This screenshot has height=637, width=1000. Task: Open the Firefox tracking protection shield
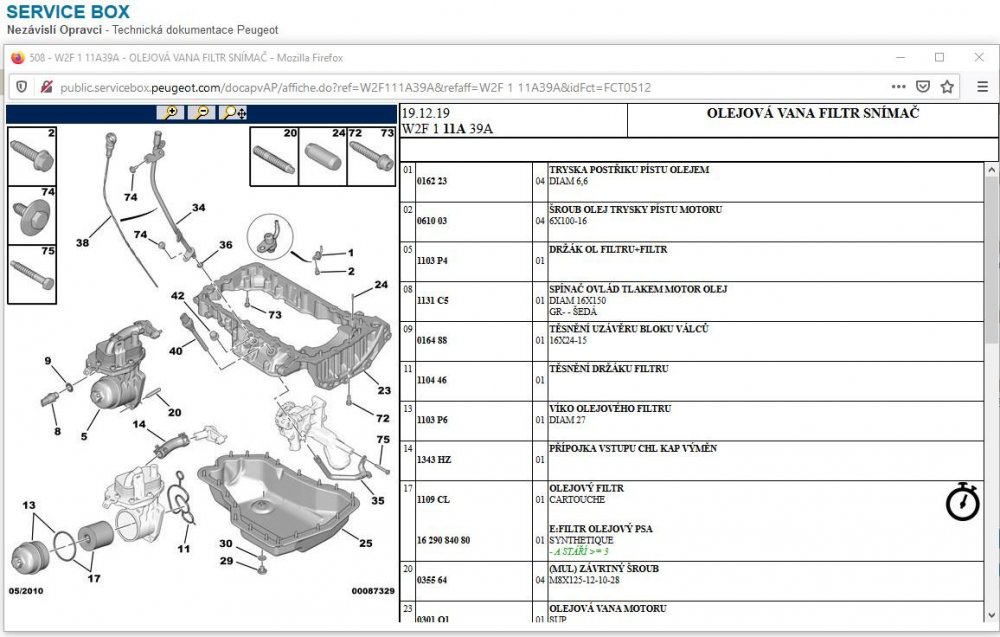pos(21,87)
